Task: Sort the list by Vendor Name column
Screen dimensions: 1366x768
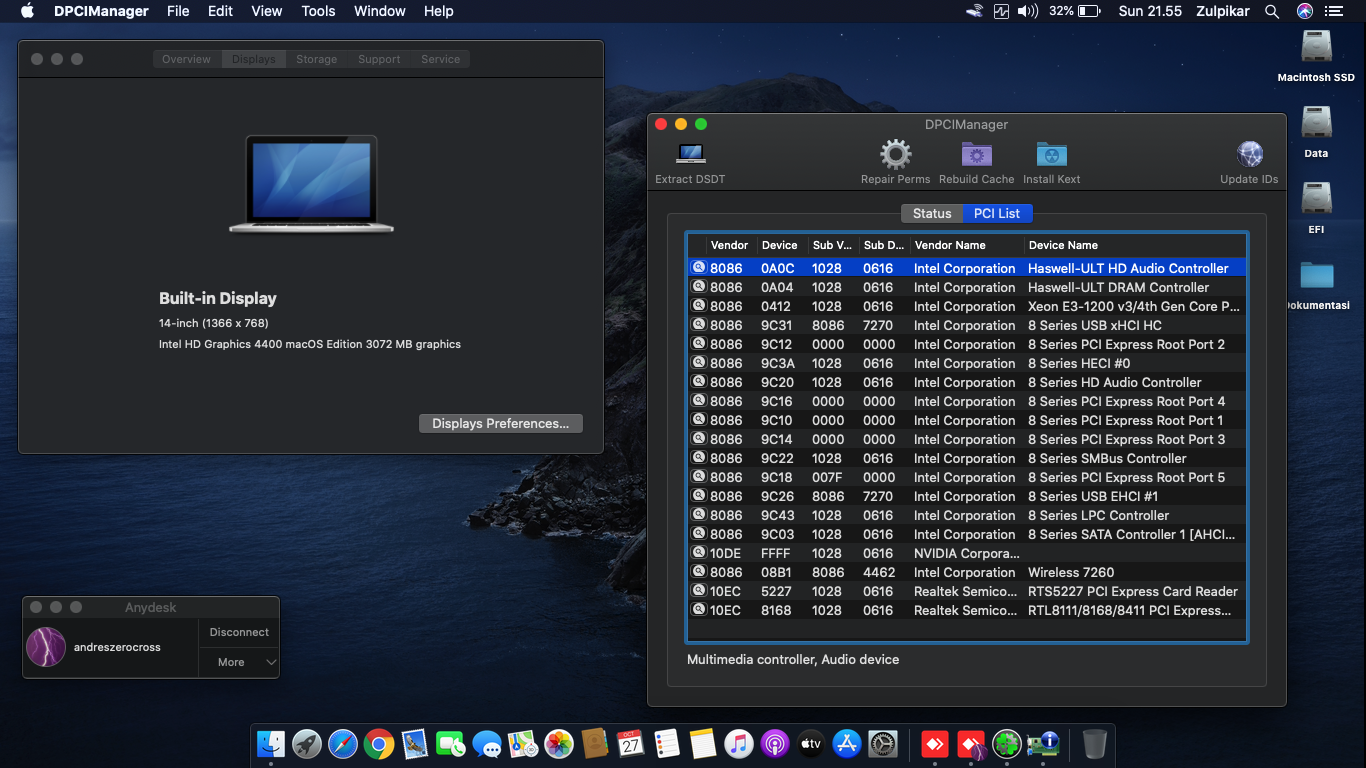Action: pyautogui.click(x=950, y=245)
